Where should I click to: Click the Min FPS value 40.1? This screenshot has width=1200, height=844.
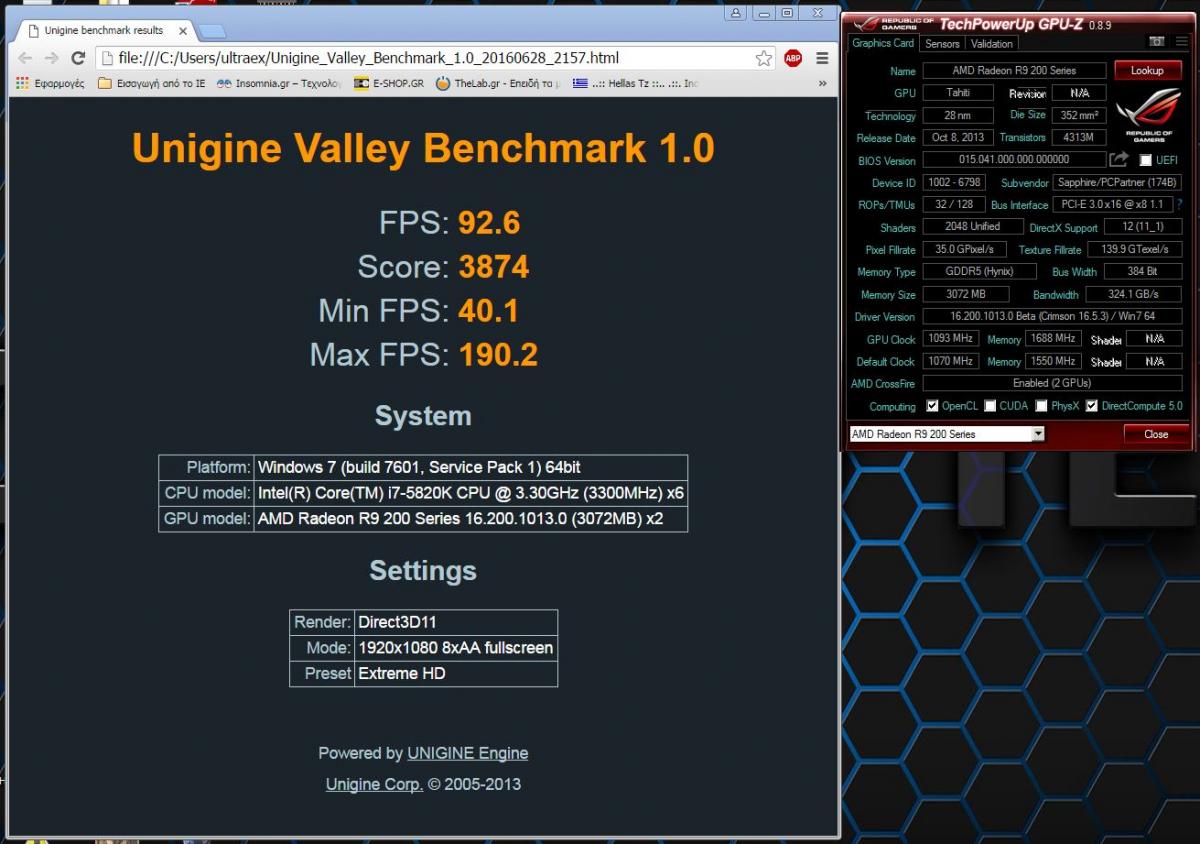[x=488, y=310]
